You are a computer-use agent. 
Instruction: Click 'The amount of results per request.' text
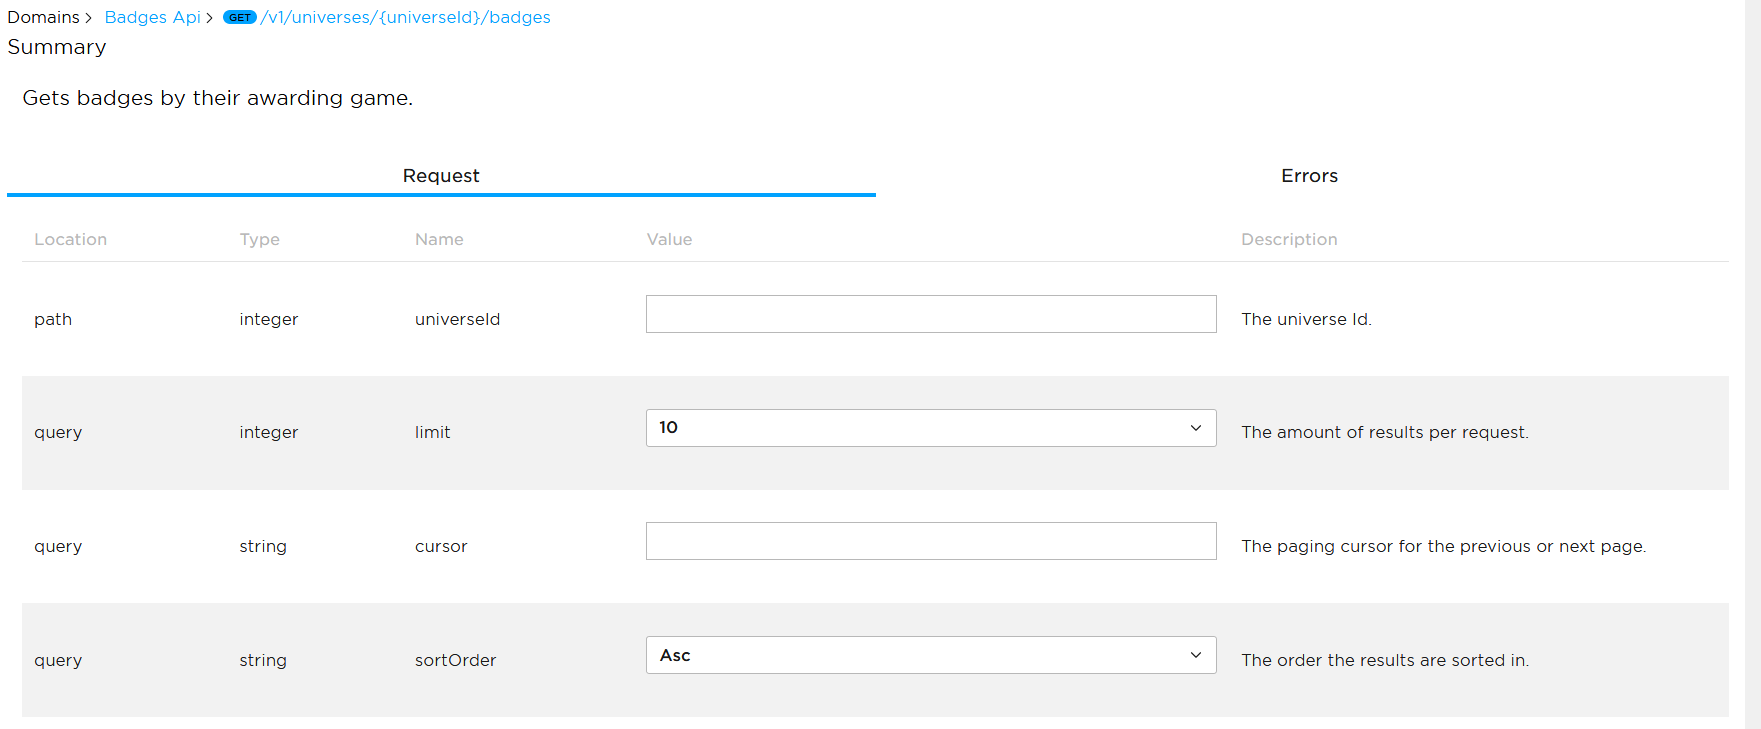click(1385, 432)
